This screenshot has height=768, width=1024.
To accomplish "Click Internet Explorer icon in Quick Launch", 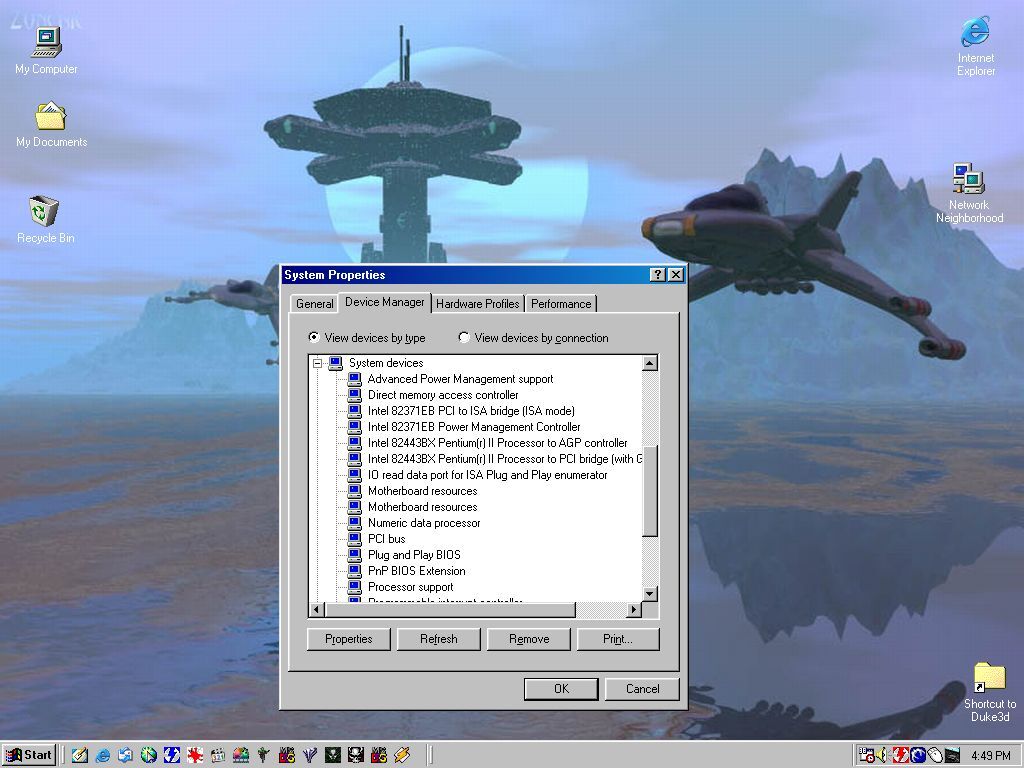I will click(102, 755).
